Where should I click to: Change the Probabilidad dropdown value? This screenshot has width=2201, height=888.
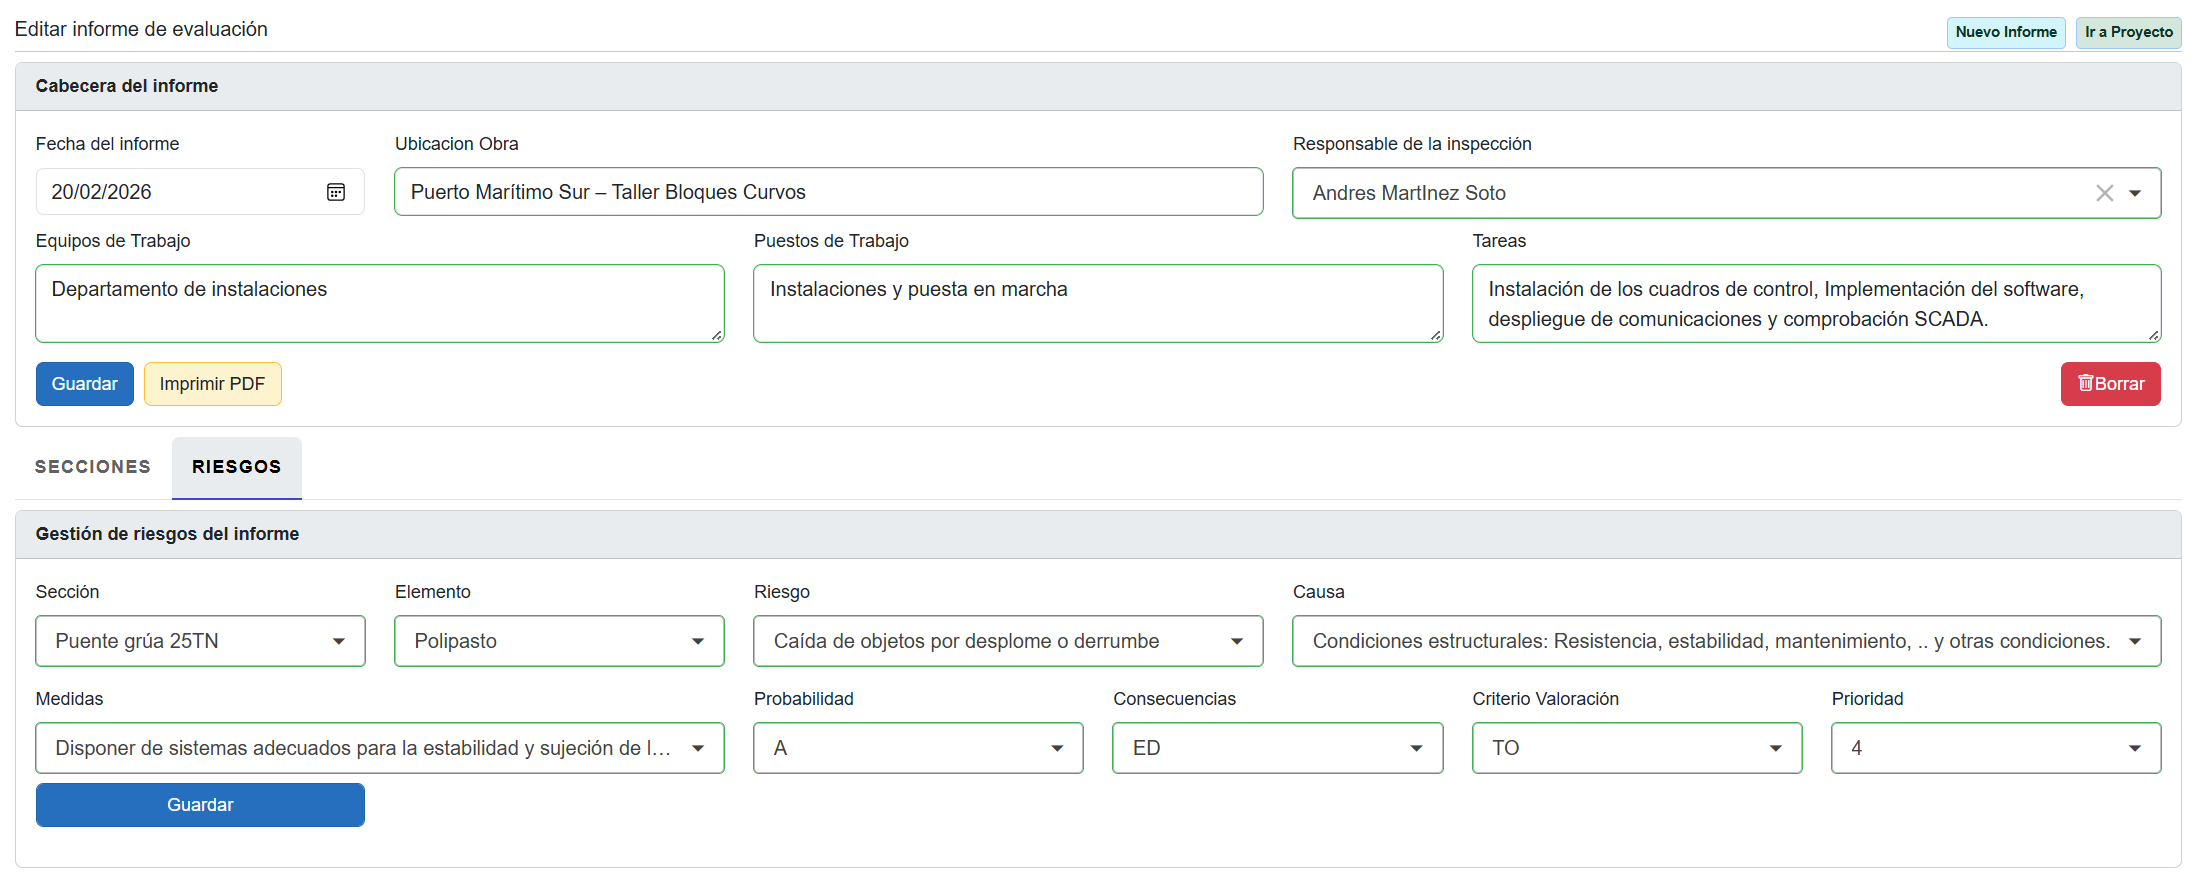[918, 748]
